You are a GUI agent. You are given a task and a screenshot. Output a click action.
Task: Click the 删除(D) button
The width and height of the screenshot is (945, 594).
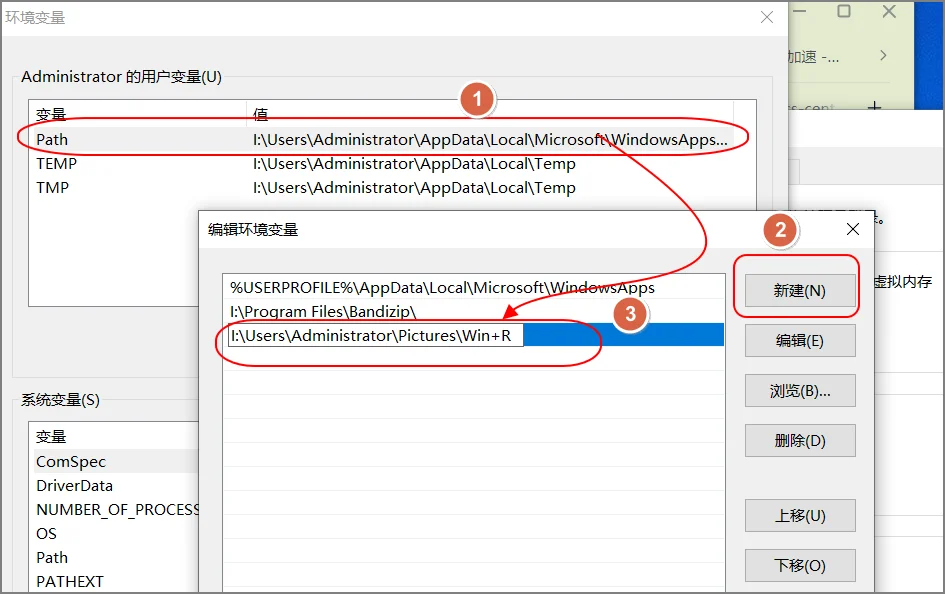[799, 440]
